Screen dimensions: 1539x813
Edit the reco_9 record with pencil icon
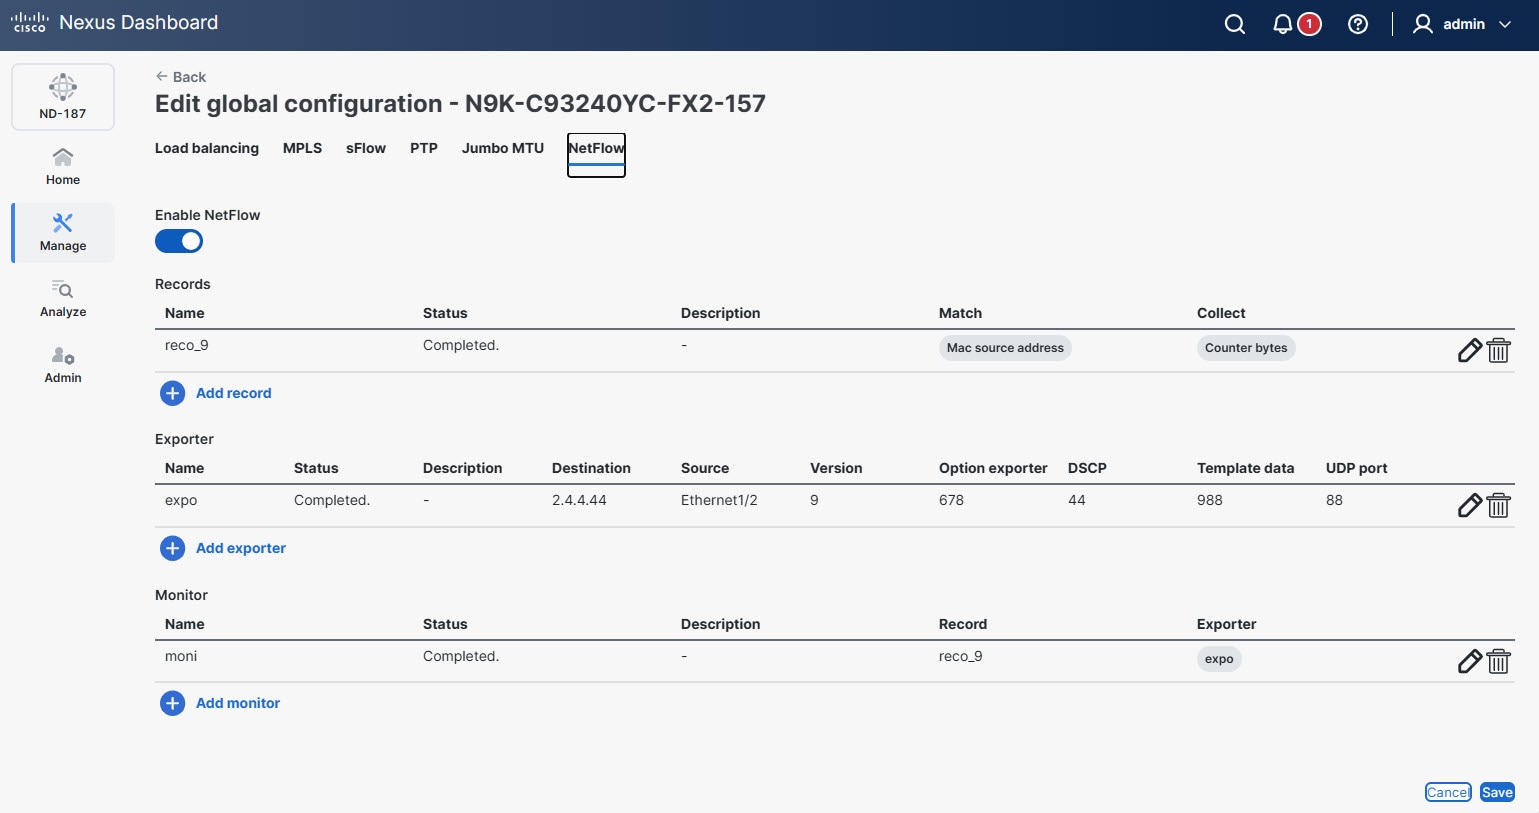click(x=1469, y=350)
